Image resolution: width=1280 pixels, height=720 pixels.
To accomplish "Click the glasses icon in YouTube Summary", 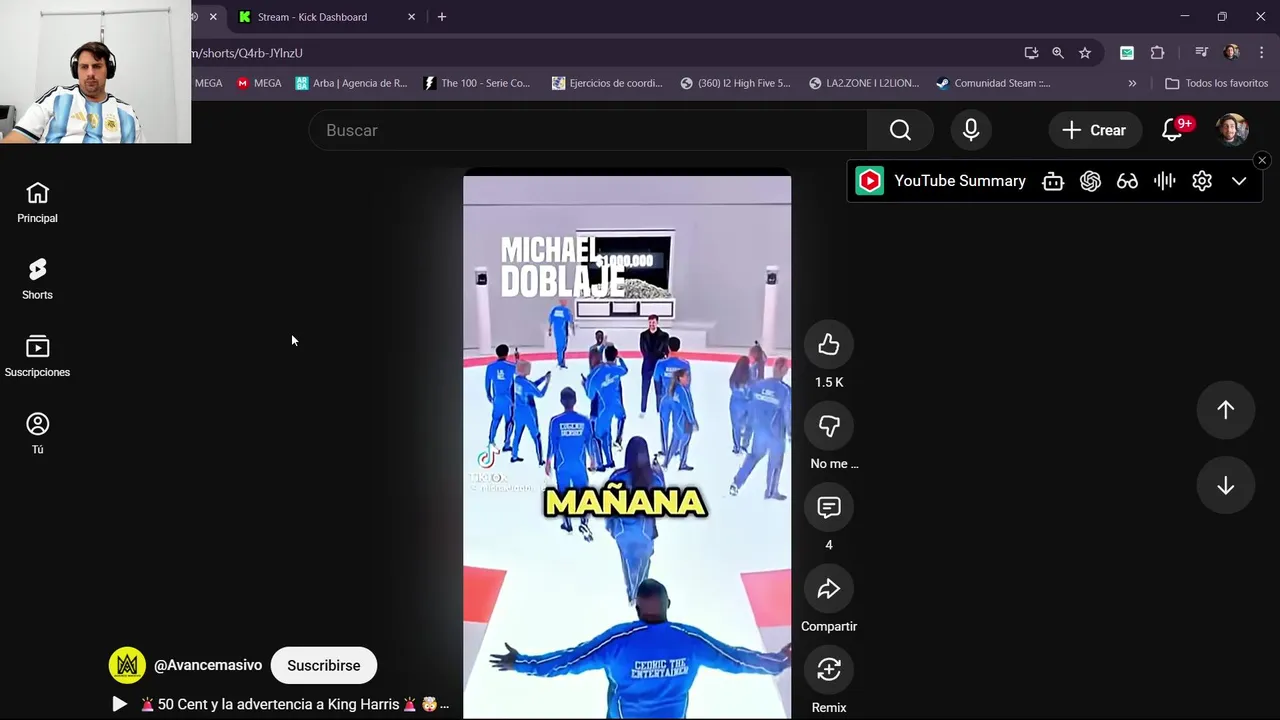I will coord(1127,181).
